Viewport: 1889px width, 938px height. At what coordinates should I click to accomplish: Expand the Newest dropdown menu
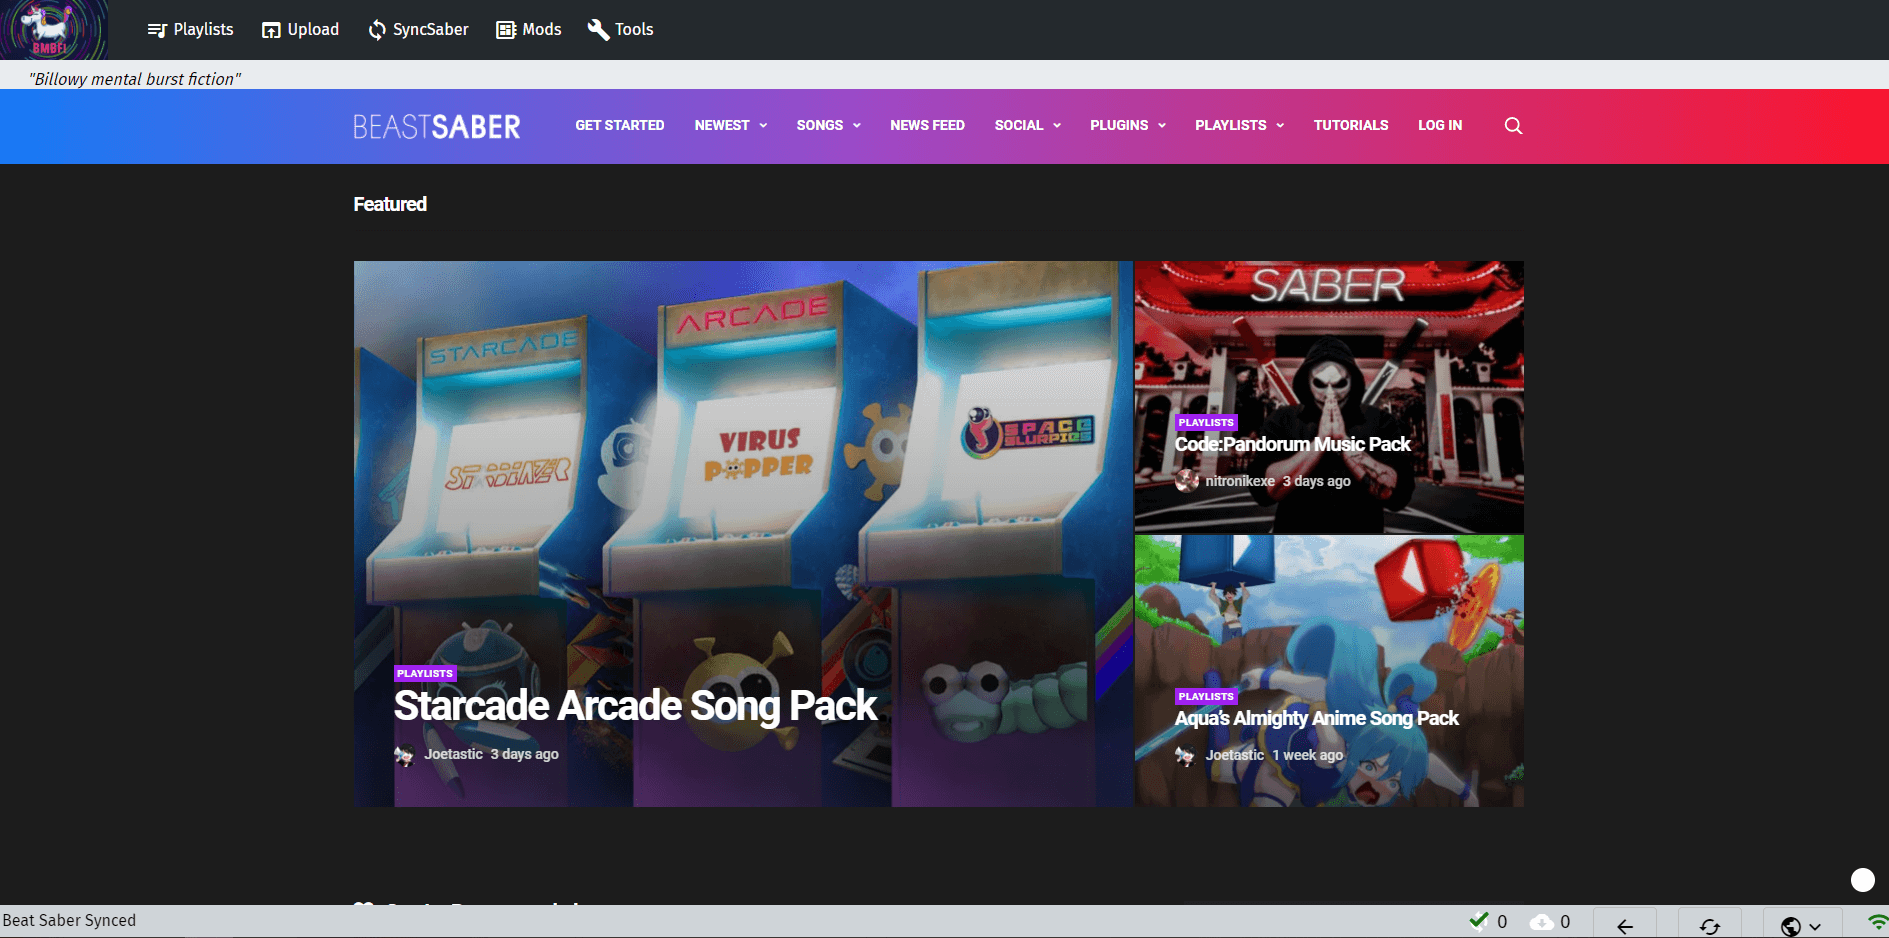[731, 125]
